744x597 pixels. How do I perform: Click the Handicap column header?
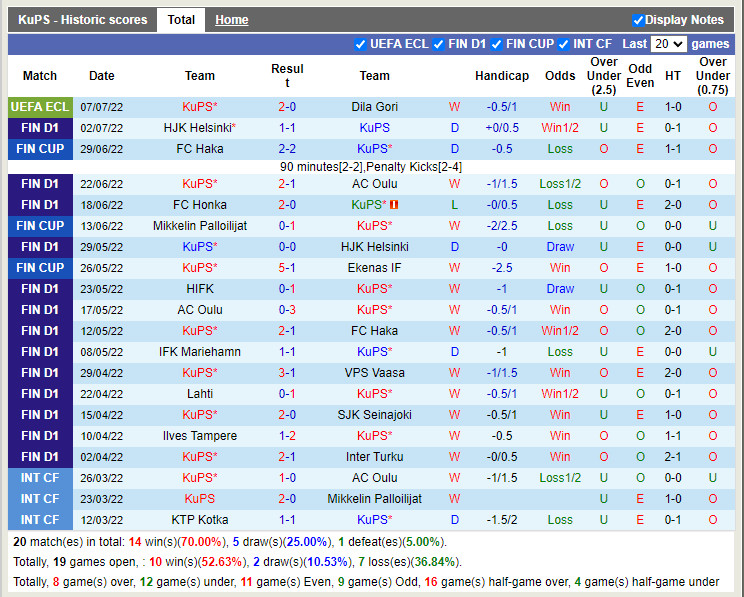point(502,76)
